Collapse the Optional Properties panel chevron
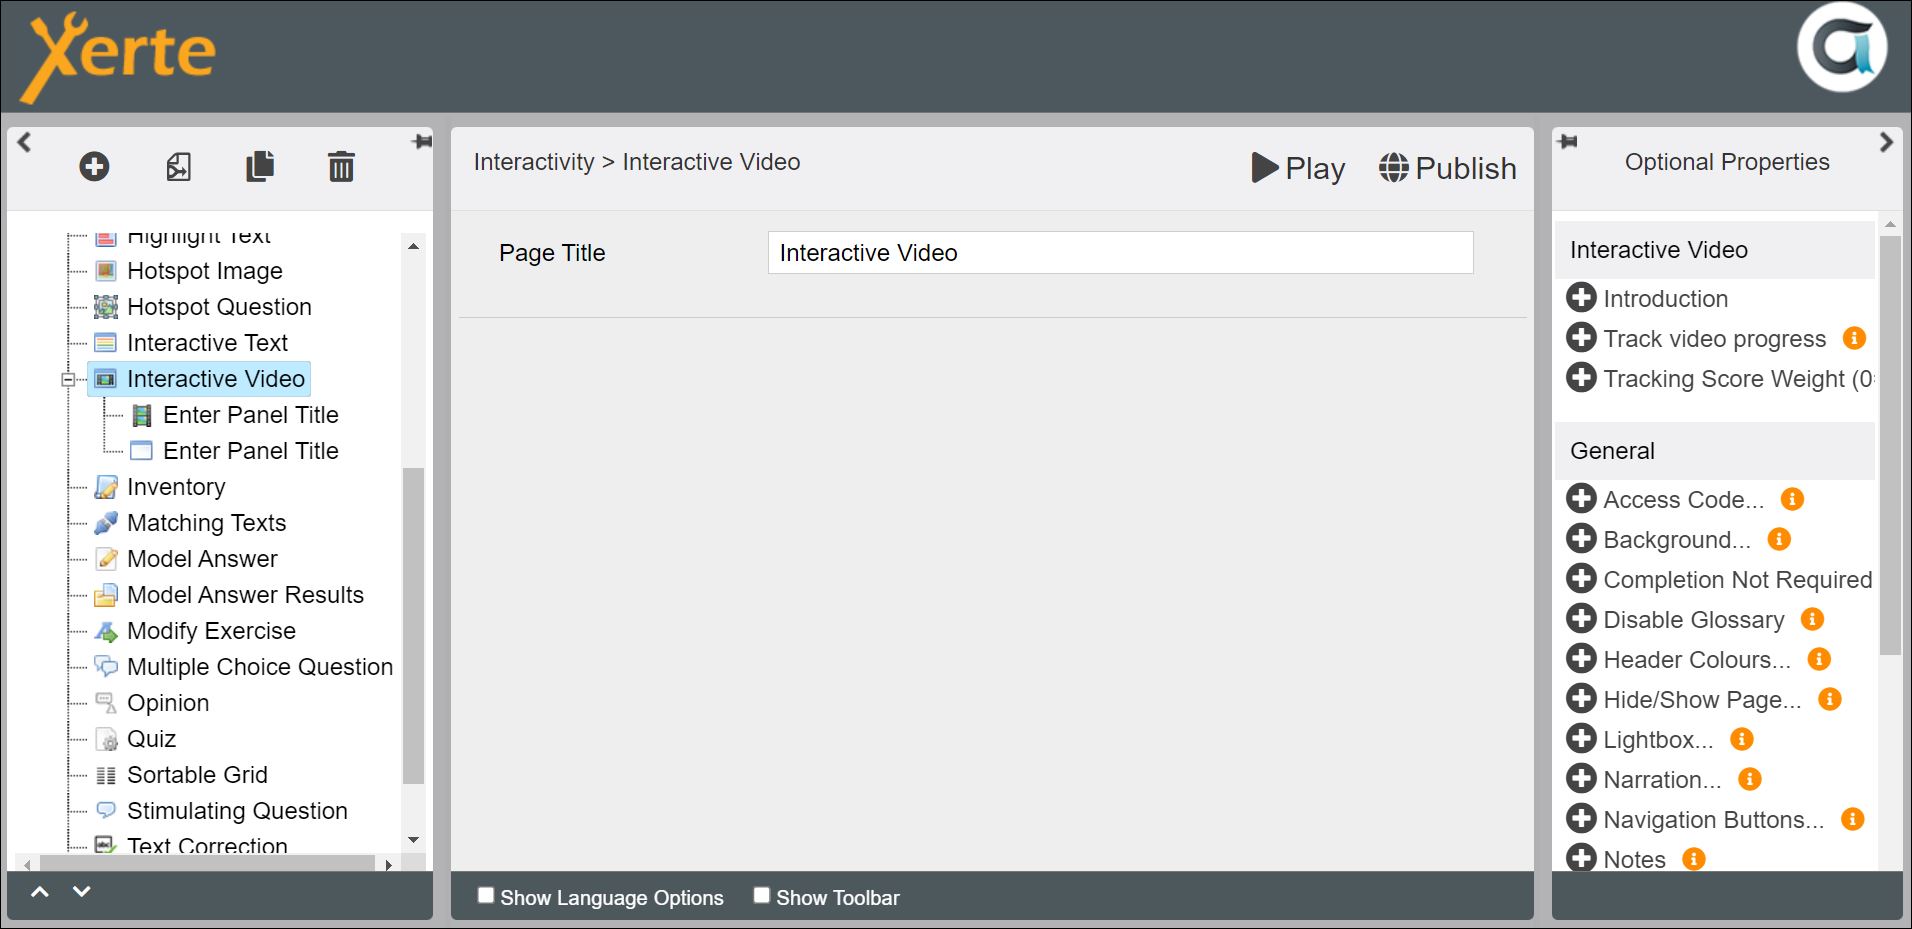The width and height of the screenshot is (1912, 929). click(1886, 142)
